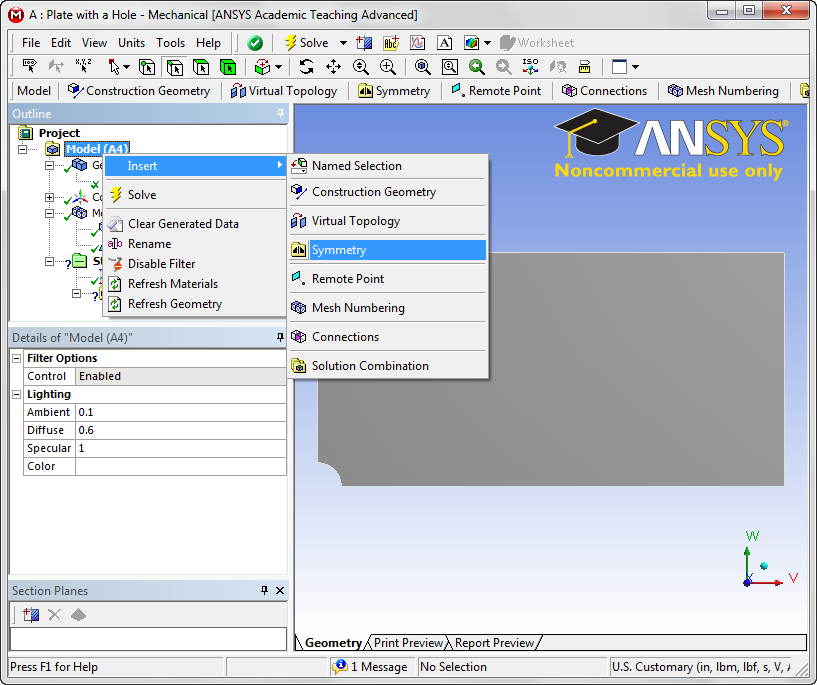The width and height of the screenshot is (817, 685).
Task: Click the Zoom To Fit icon
Action: (423, 67)
